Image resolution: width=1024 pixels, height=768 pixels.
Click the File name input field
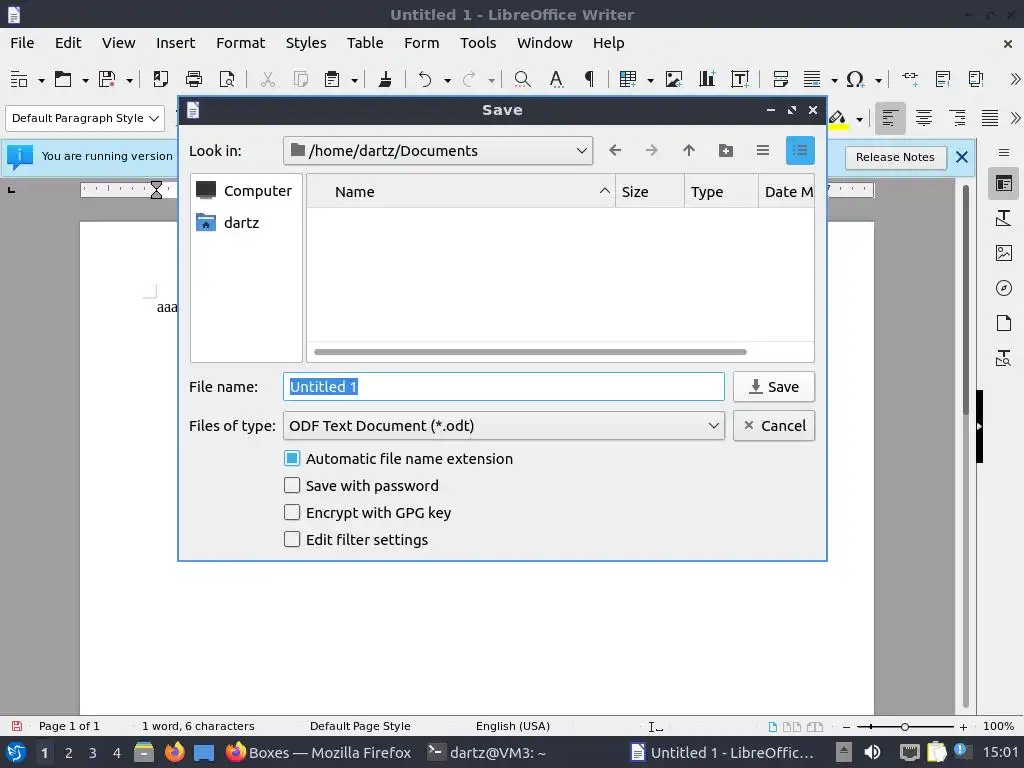pyautogui.click(x=504, y=387)
